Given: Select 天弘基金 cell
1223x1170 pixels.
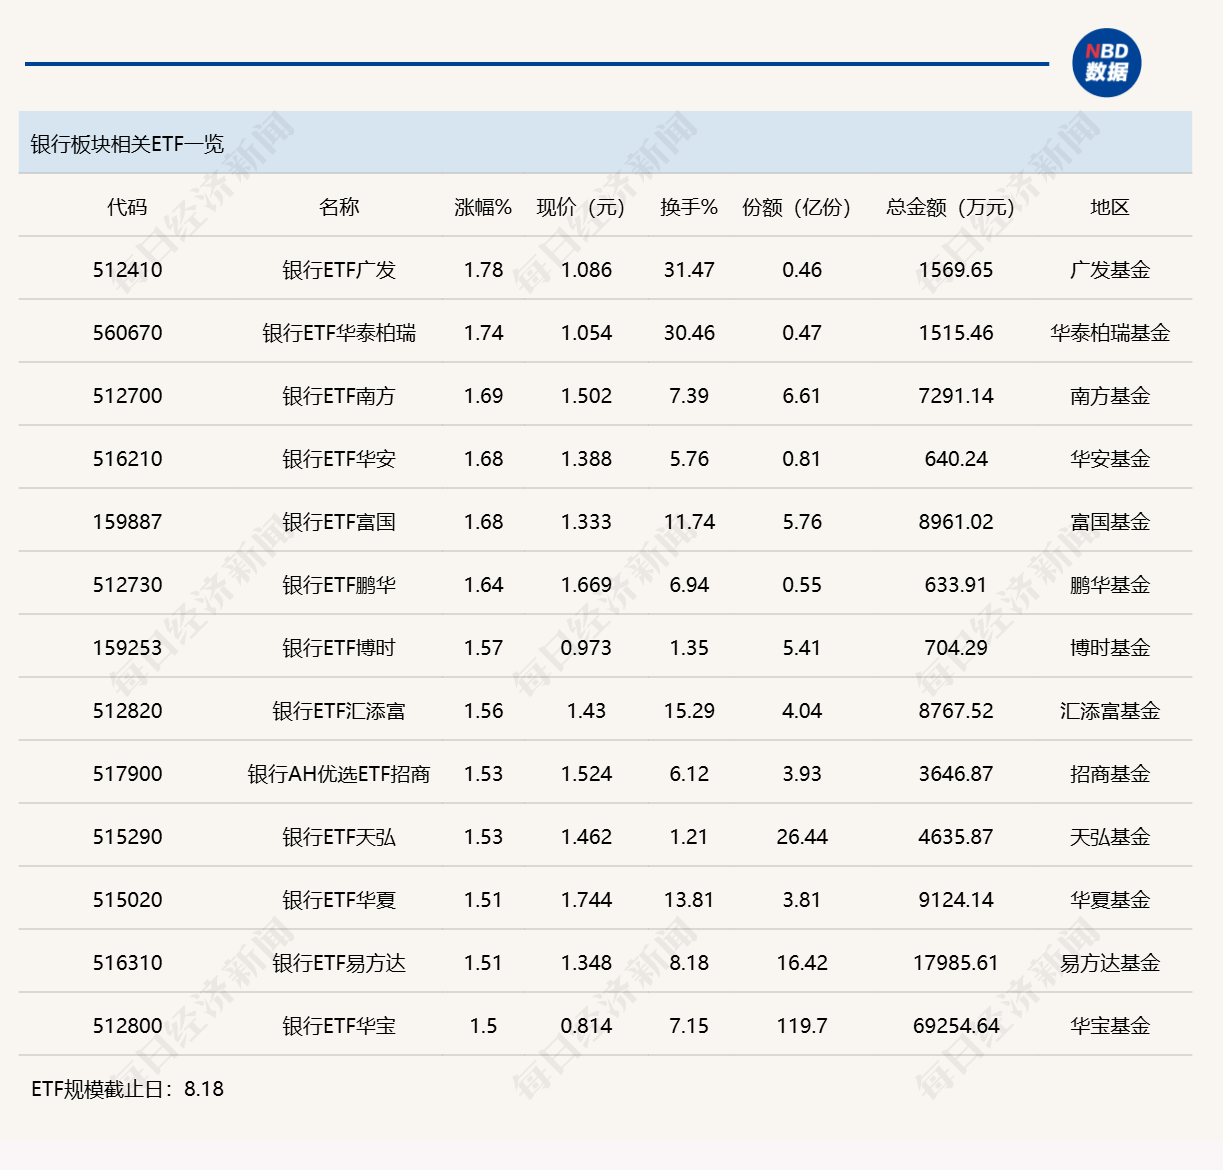Looking at the screenshot, I should point(1110,837).
